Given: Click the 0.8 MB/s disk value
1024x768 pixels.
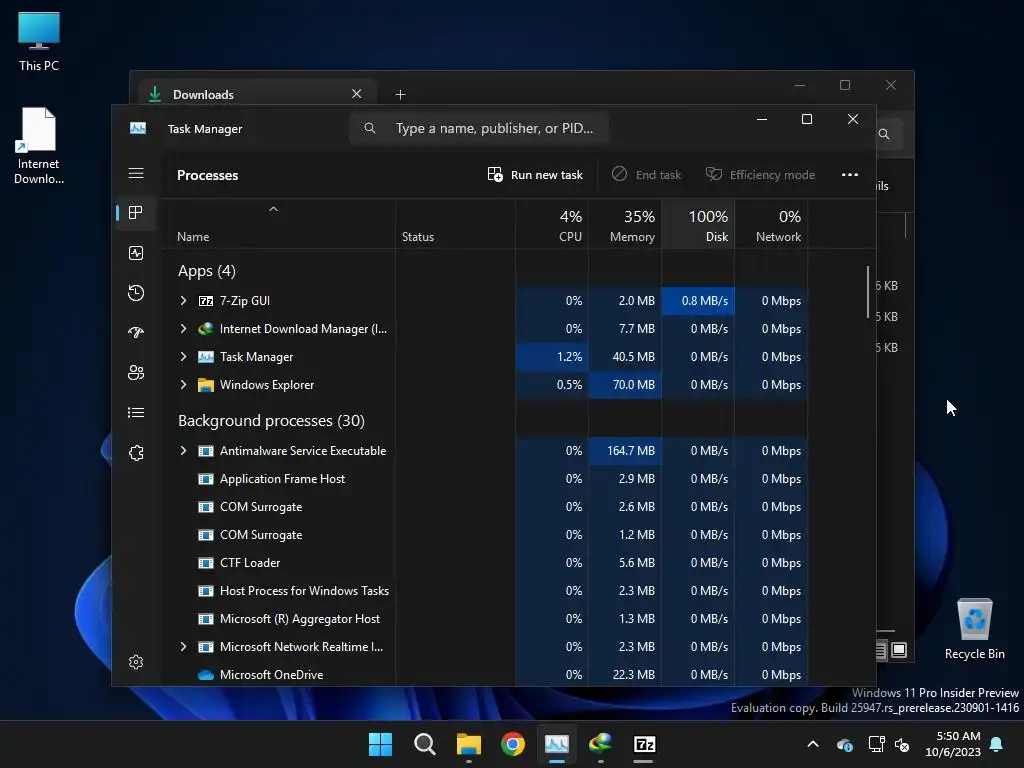Looking at the screenshot, I should click(x=705, y=301).
